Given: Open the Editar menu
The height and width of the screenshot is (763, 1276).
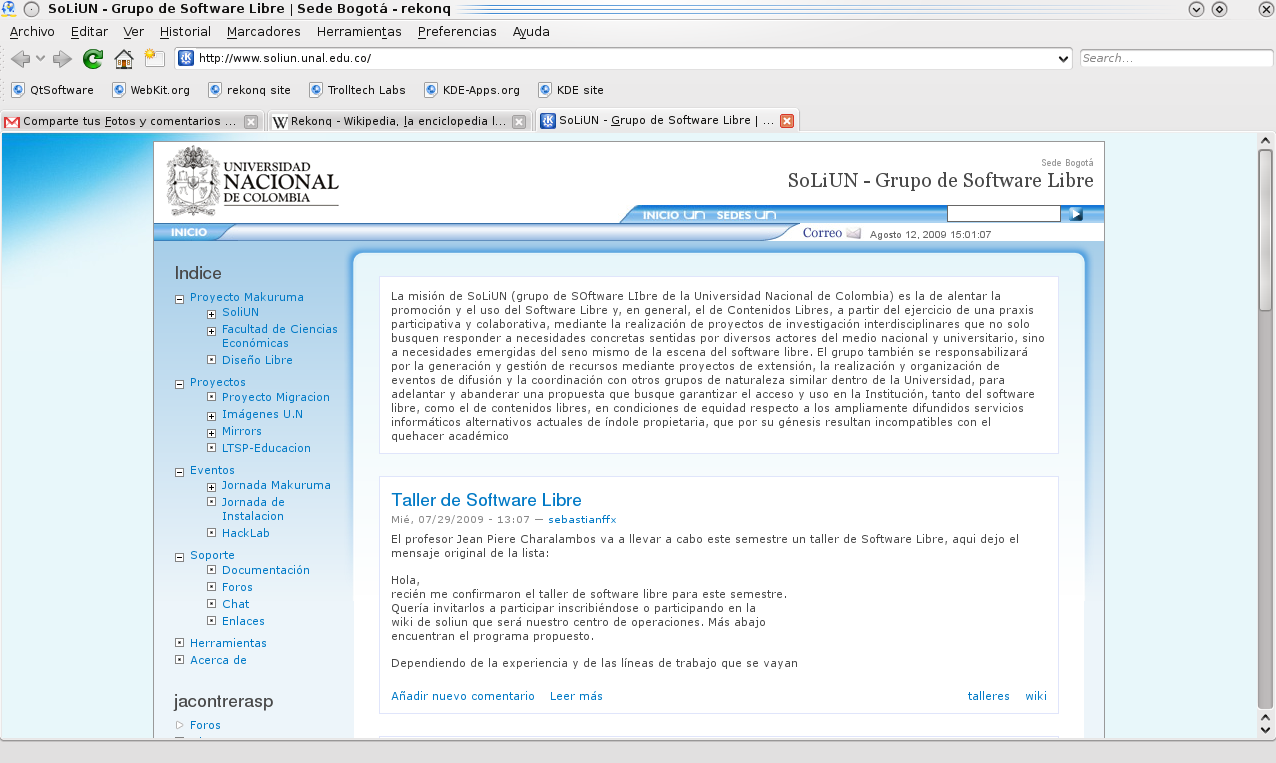Looking at the screenshot, I should 89,31.
